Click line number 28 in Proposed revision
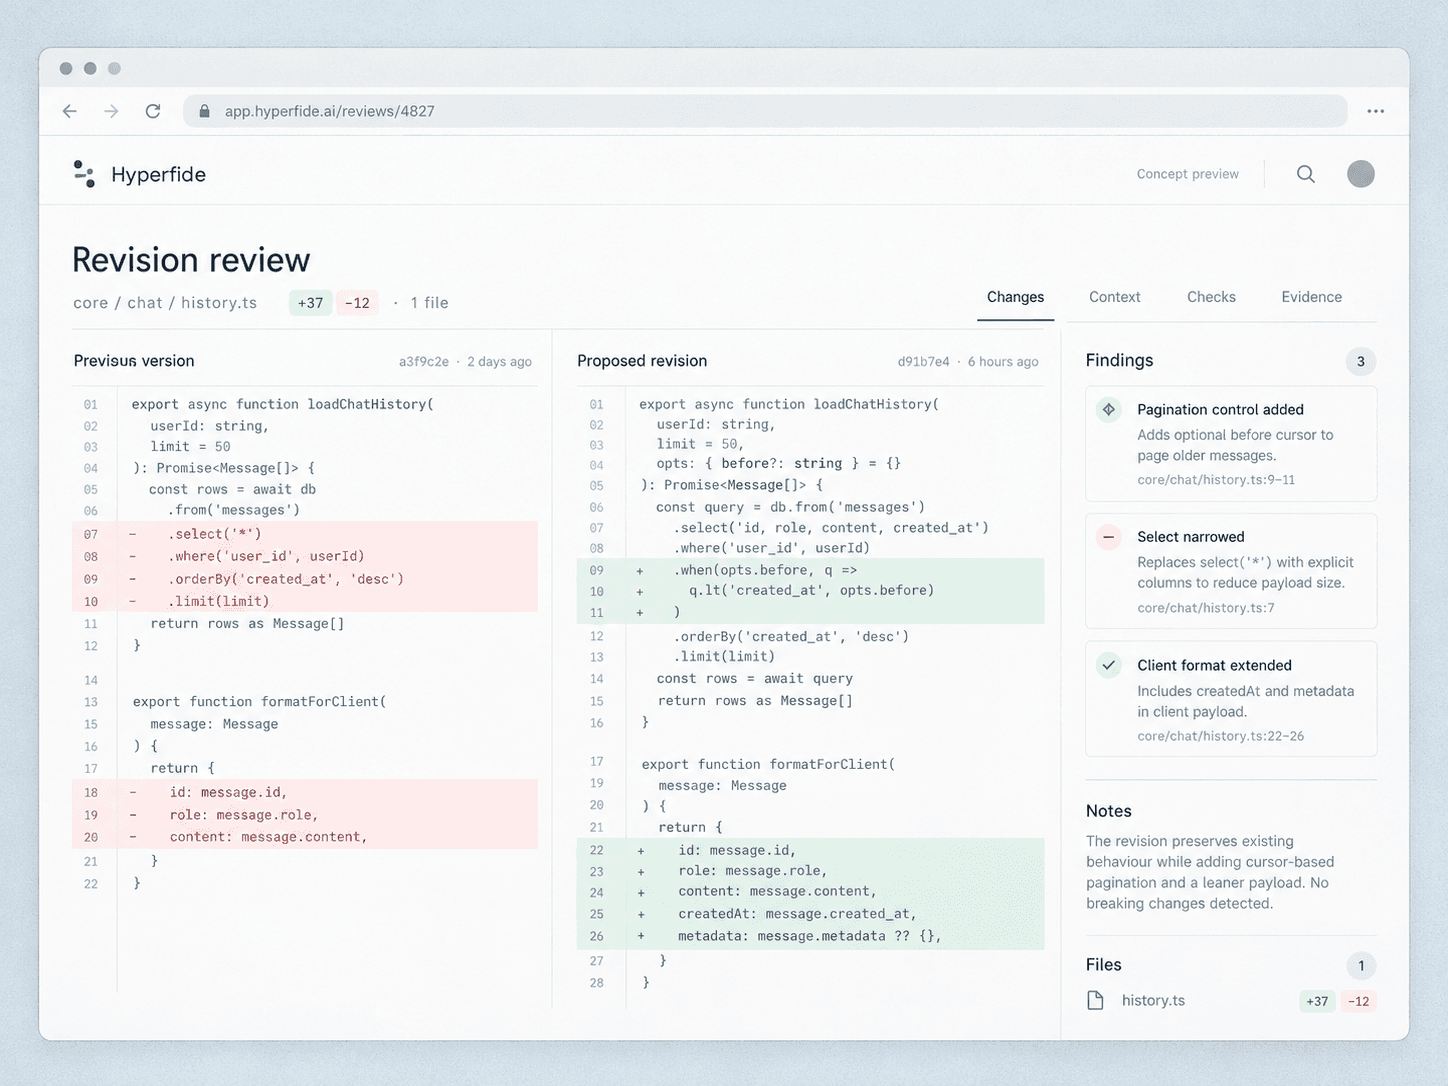The image size is (1448, 1086). point(597,983)
